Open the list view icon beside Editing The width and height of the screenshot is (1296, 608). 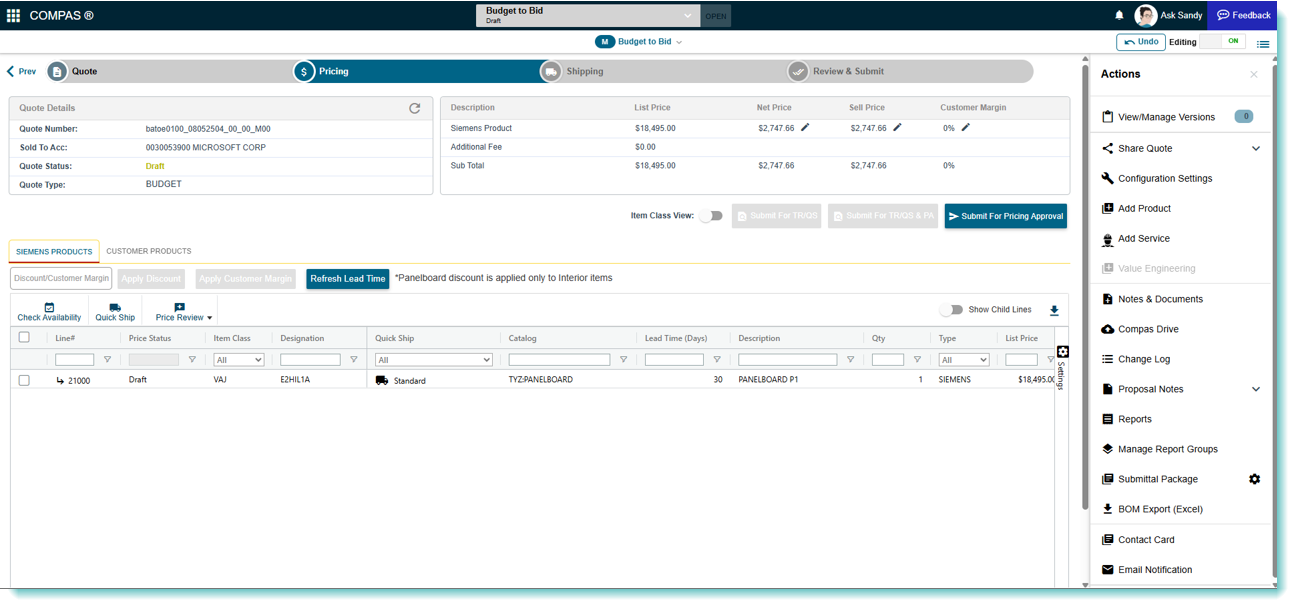pos(1263,43)
